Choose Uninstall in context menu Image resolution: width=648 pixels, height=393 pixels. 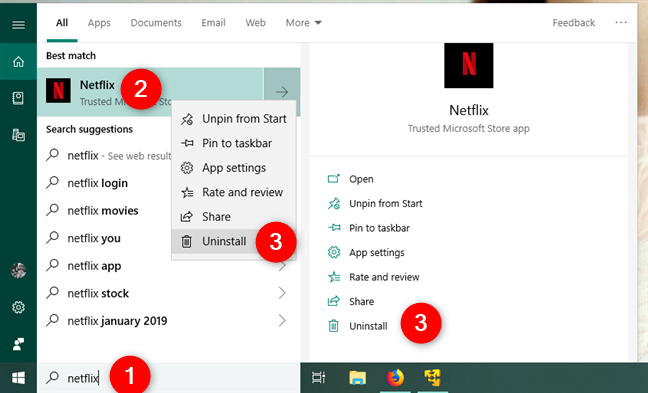(234, 241)
